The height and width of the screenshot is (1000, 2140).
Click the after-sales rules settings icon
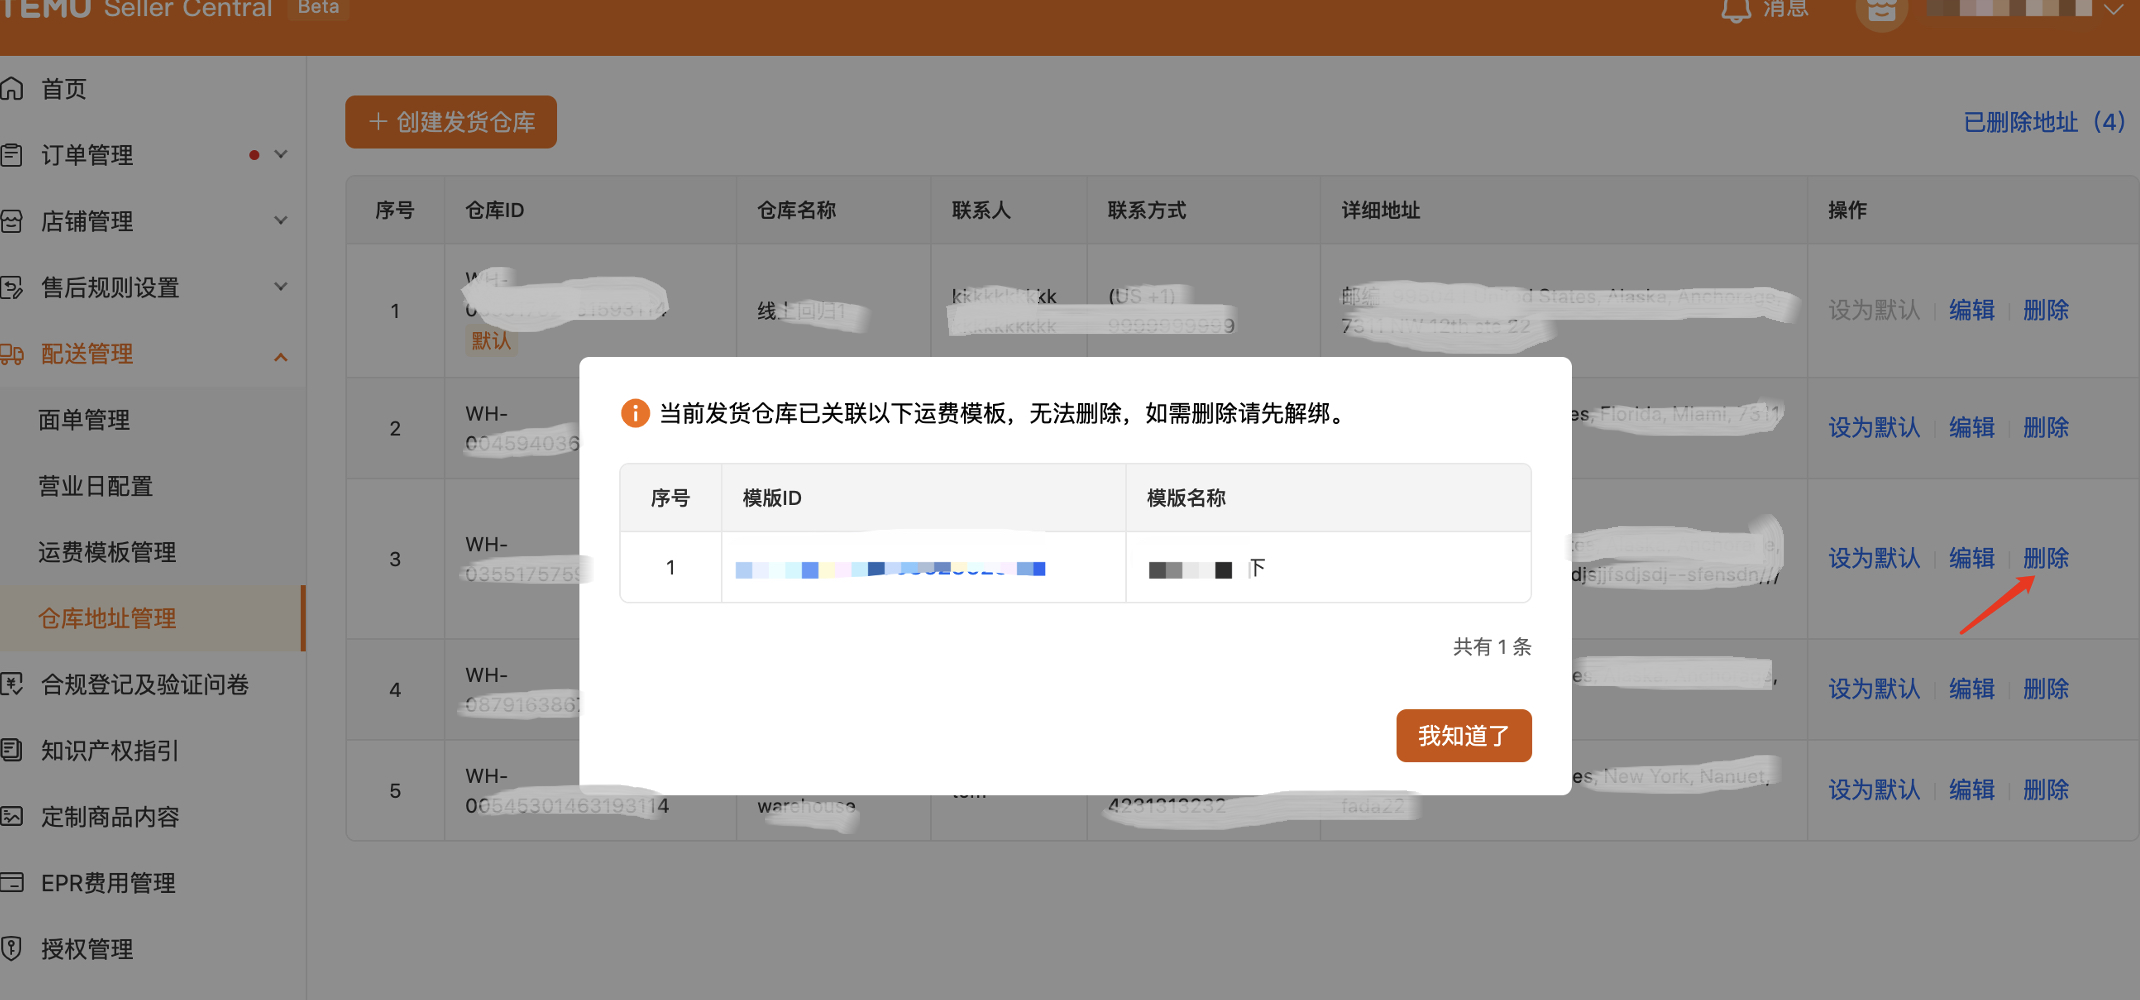12,288
